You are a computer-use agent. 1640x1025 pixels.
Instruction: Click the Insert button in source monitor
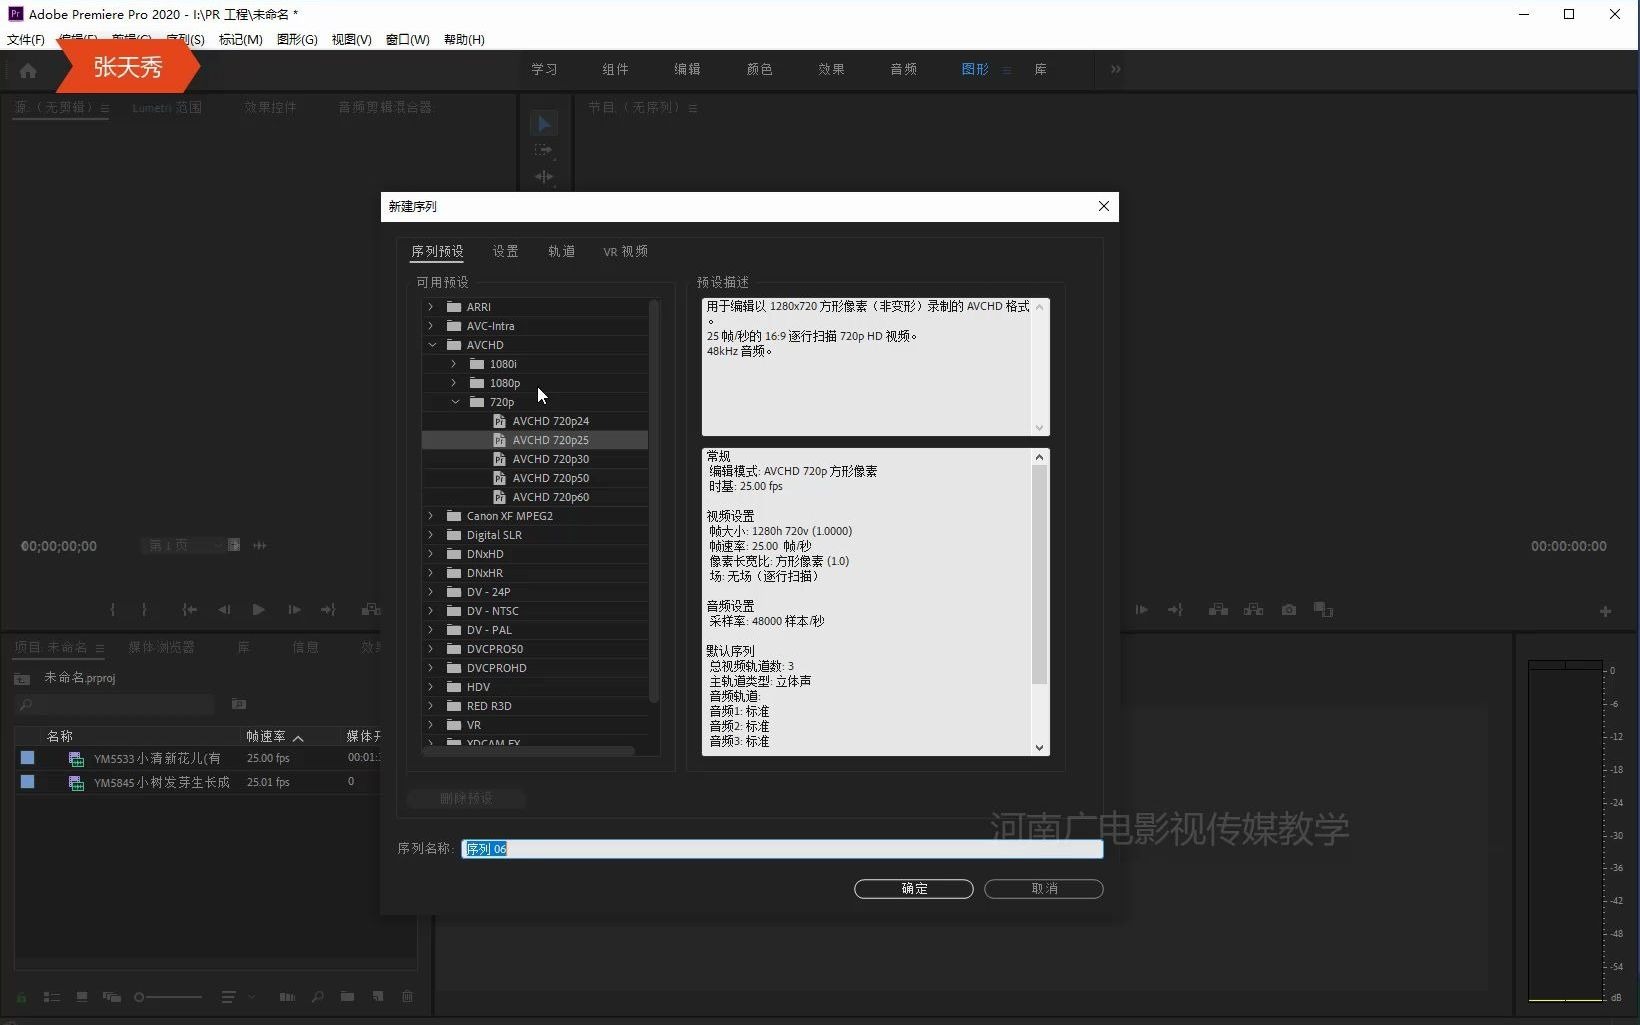371,610
